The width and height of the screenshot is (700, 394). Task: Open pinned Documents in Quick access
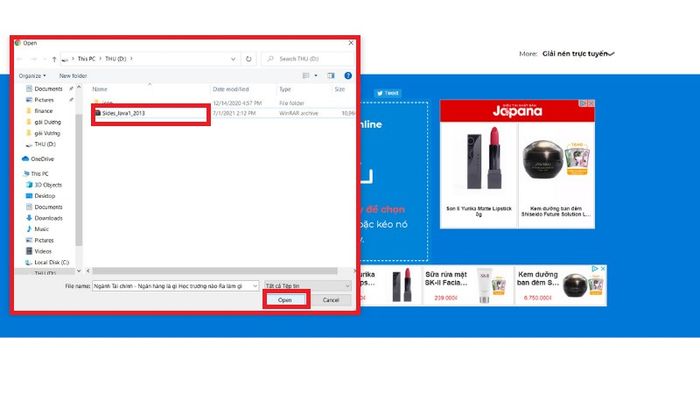pyautogui.click(x=48, y=89)
